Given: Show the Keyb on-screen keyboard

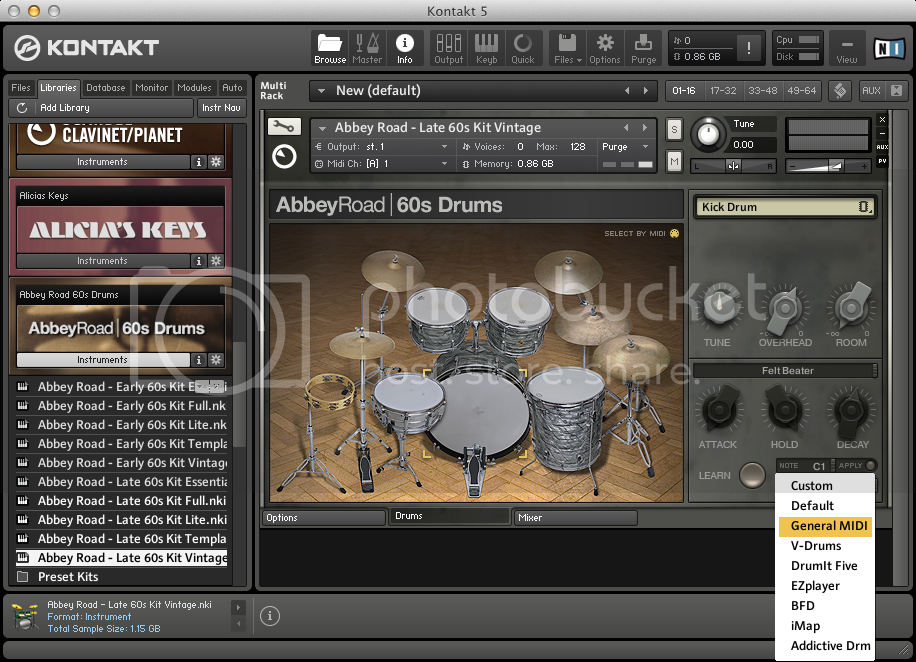Looking at the screenshot, I should click(x=486, y=47).
